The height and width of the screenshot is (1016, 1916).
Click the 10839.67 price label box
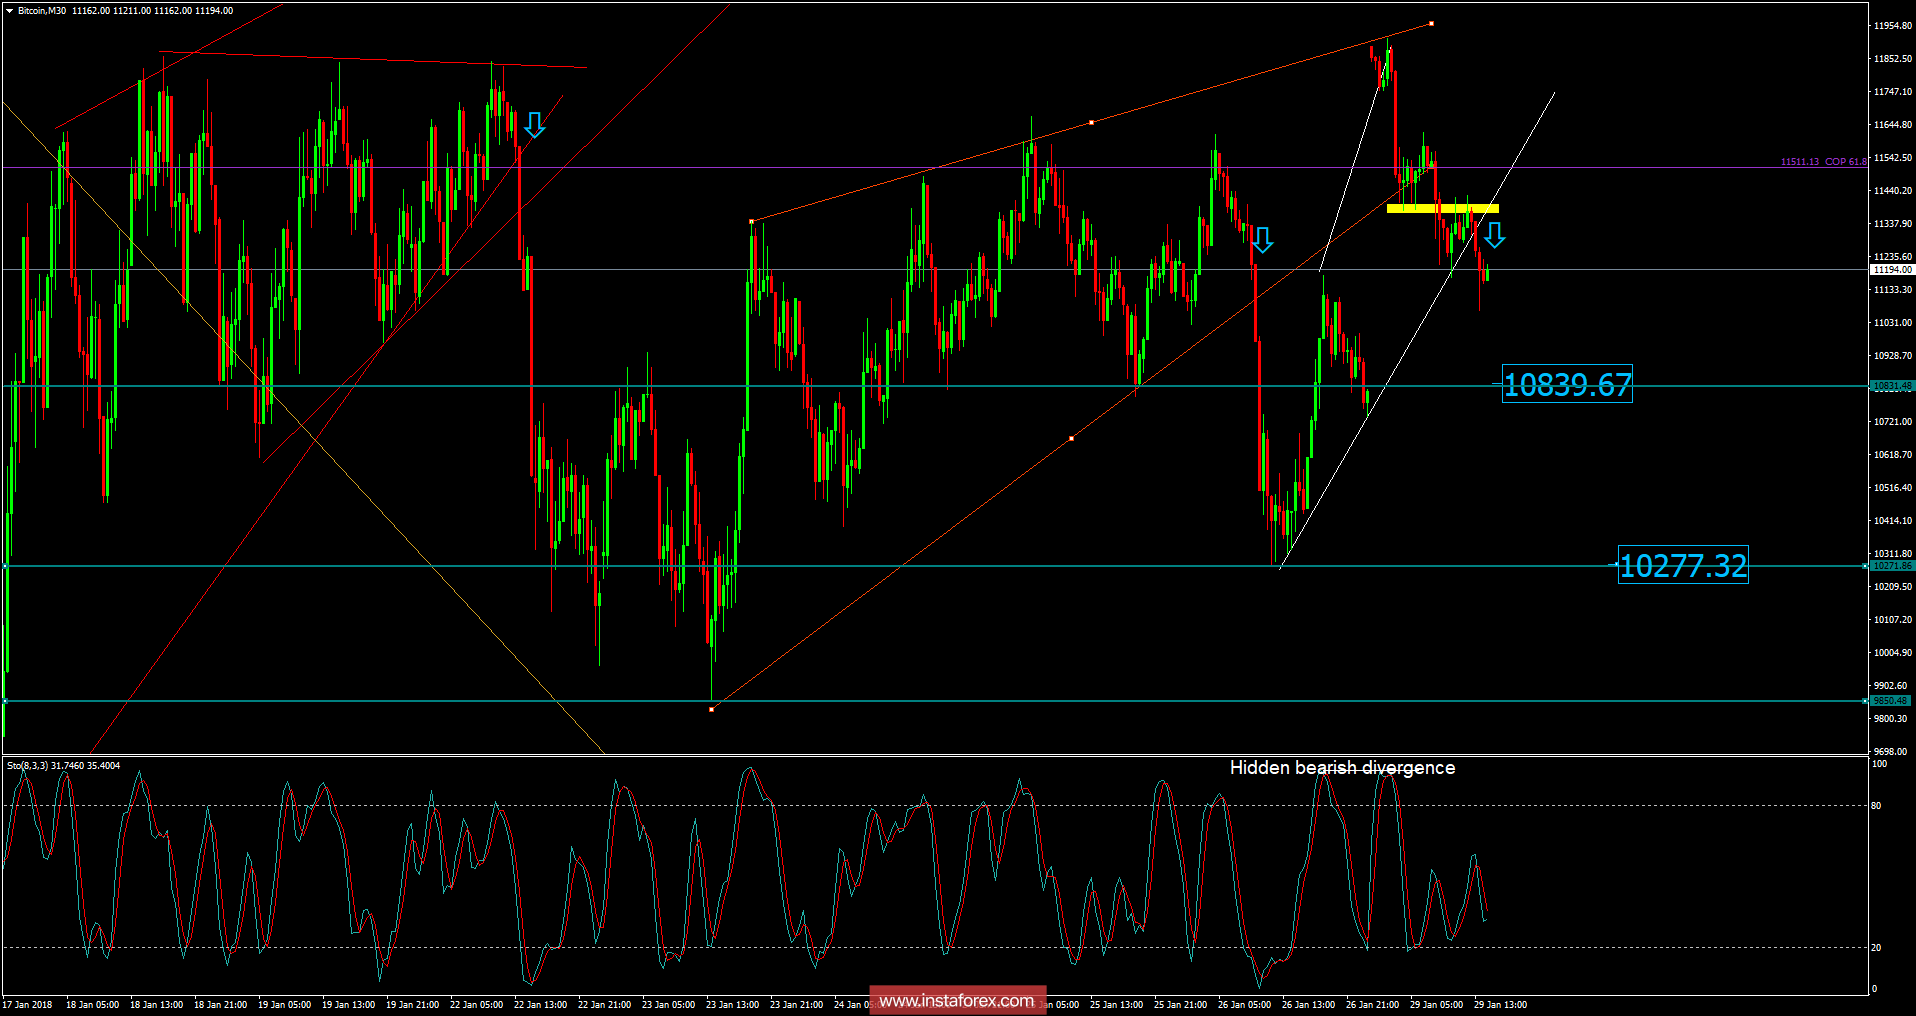pyautogui.click(x=1567, y=384)
